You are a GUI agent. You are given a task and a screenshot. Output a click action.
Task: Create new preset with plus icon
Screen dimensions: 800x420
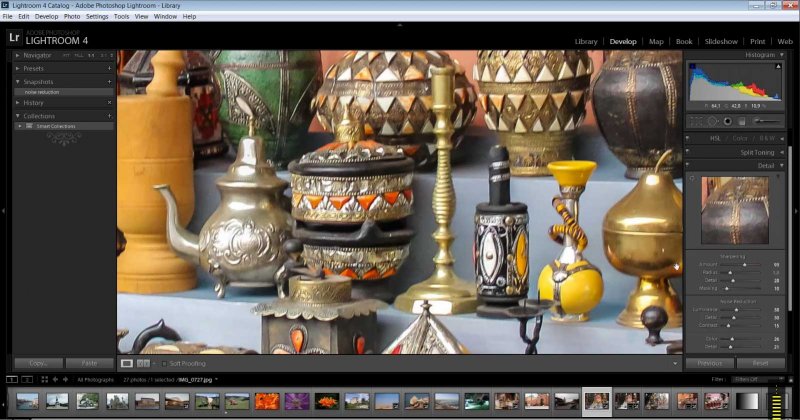coord(109,68)
